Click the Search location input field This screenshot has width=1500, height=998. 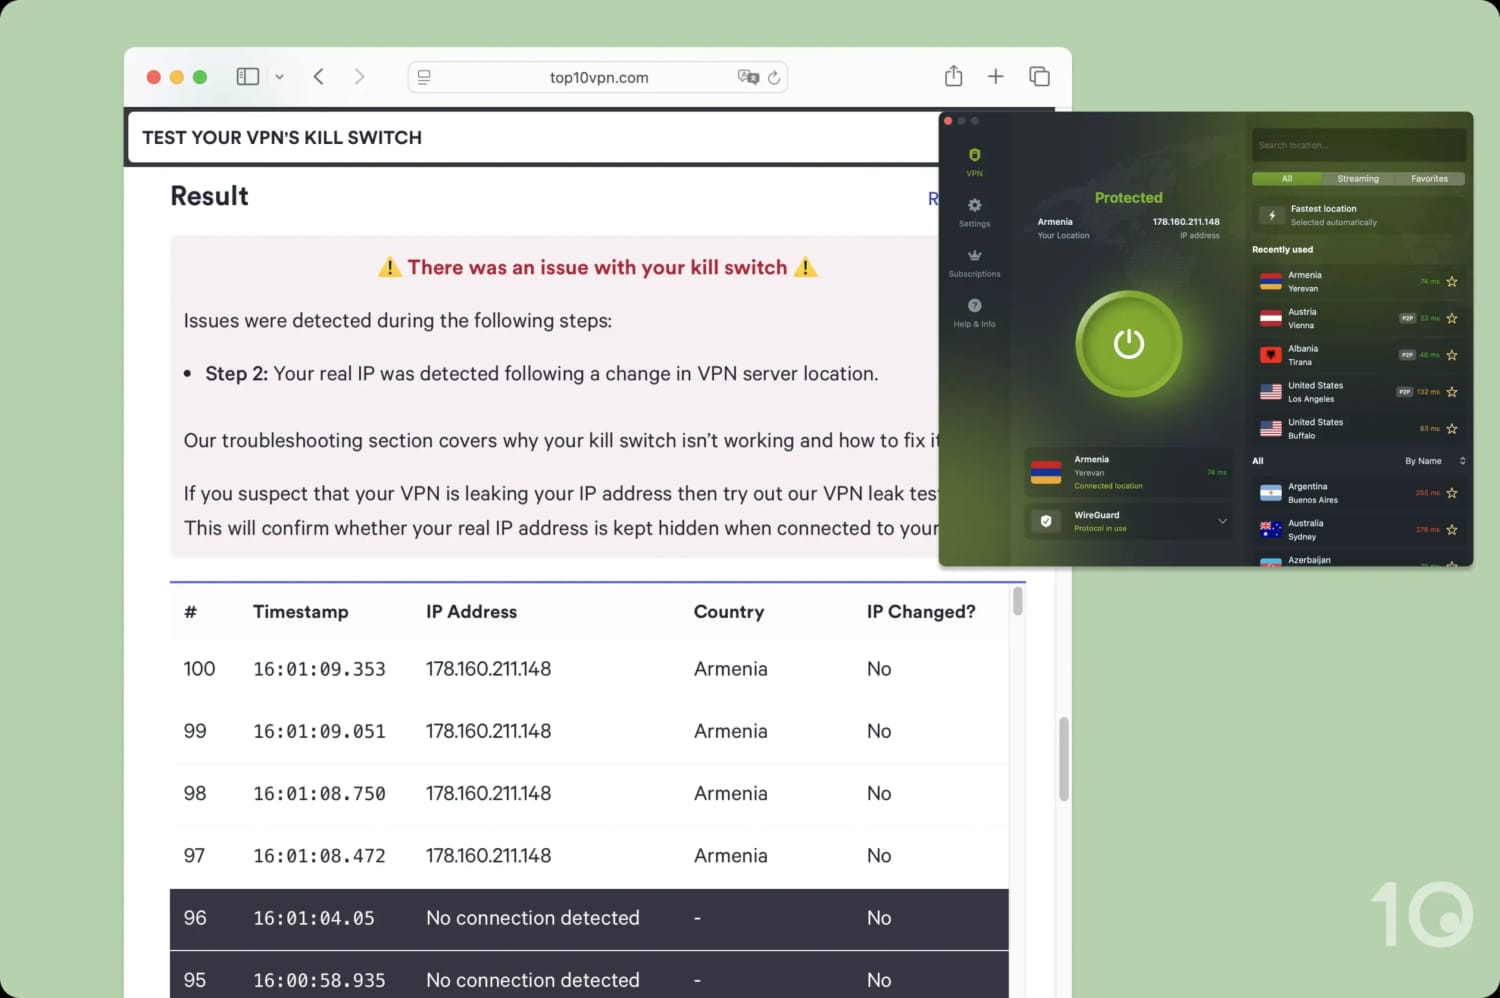(1358, 144)
